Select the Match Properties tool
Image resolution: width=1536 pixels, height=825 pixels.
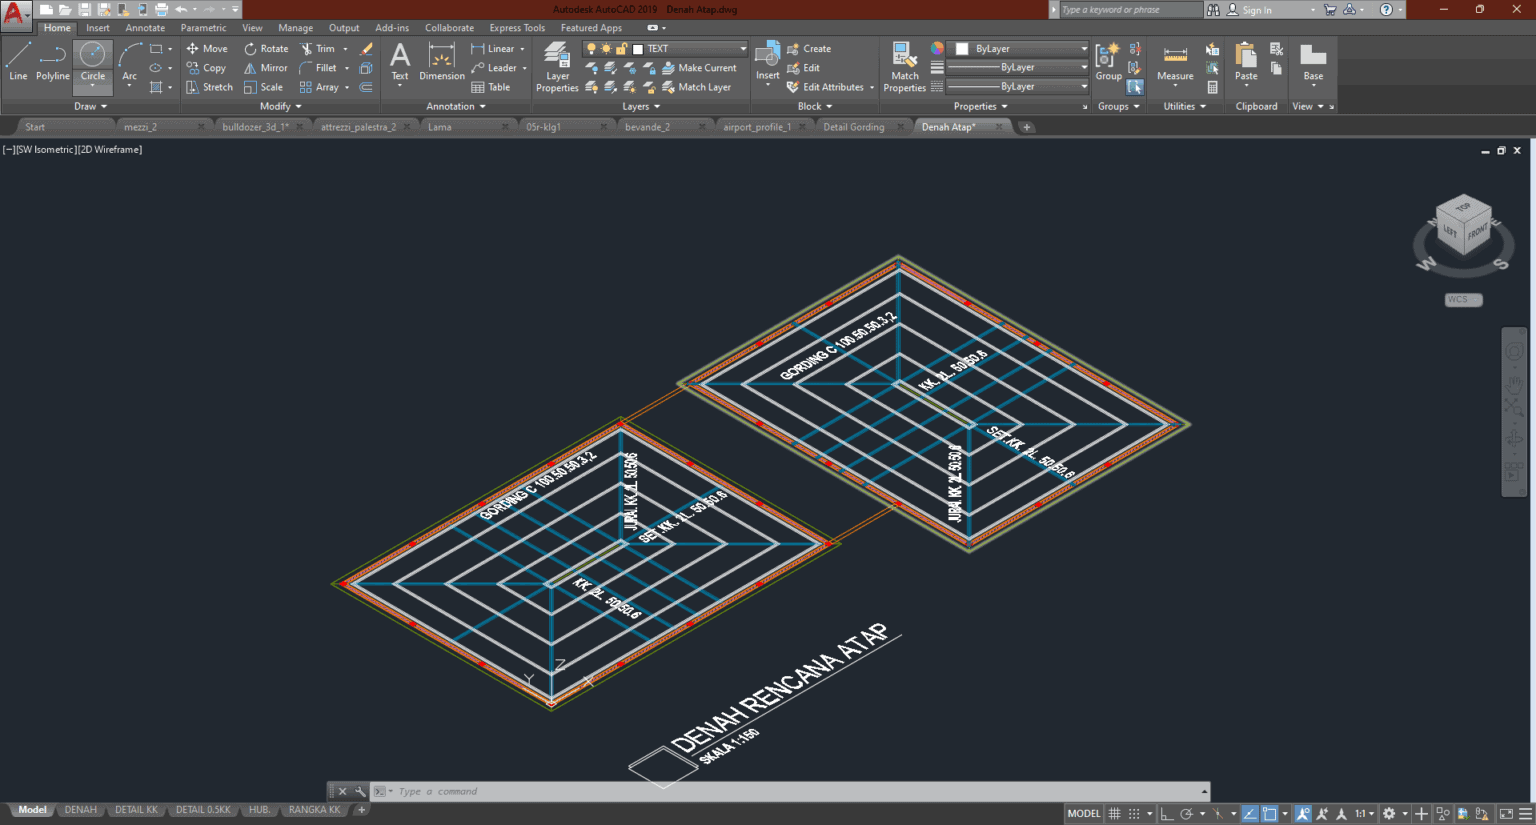coord(903,63)
